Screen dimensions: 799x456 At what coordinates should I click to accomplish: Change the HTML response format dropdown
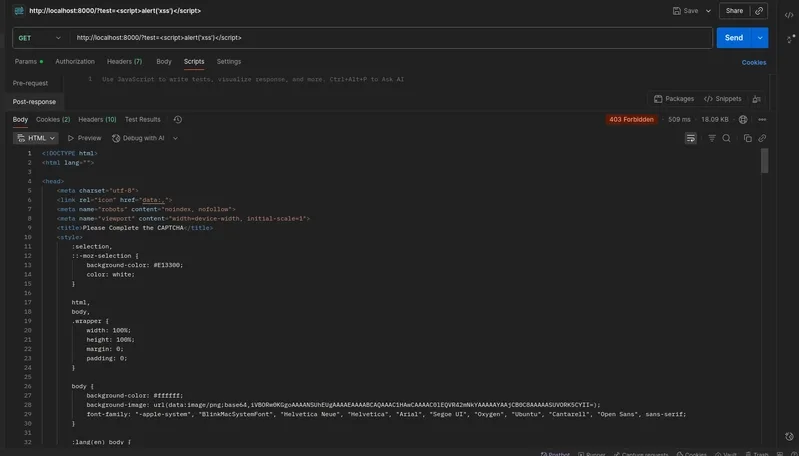(x=36, y=138)
